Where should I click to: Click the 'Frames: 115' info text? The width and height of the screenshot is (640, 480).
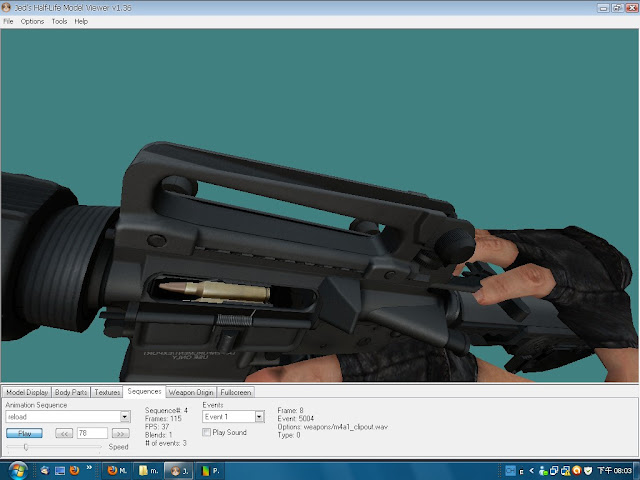pyautogui.click(x=163, y=419)
